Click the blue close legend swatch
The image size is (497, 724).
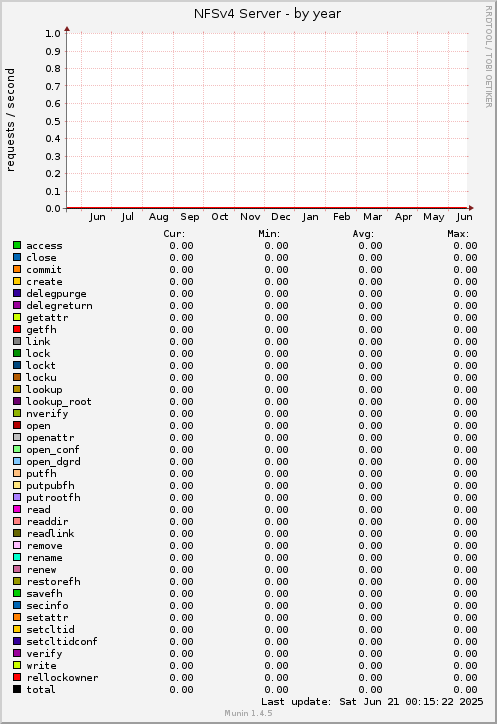pyautogui.click(x=17, y=257)
